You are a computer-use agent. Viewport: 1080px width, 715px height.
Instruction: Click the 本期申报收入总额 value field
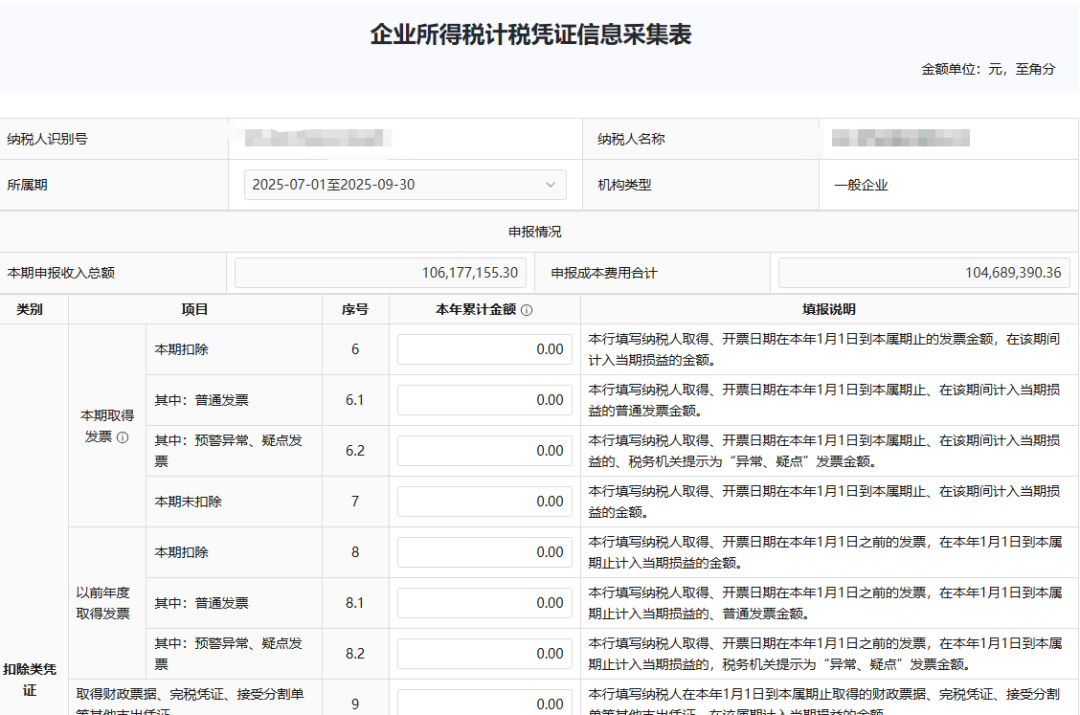point(380,273)
